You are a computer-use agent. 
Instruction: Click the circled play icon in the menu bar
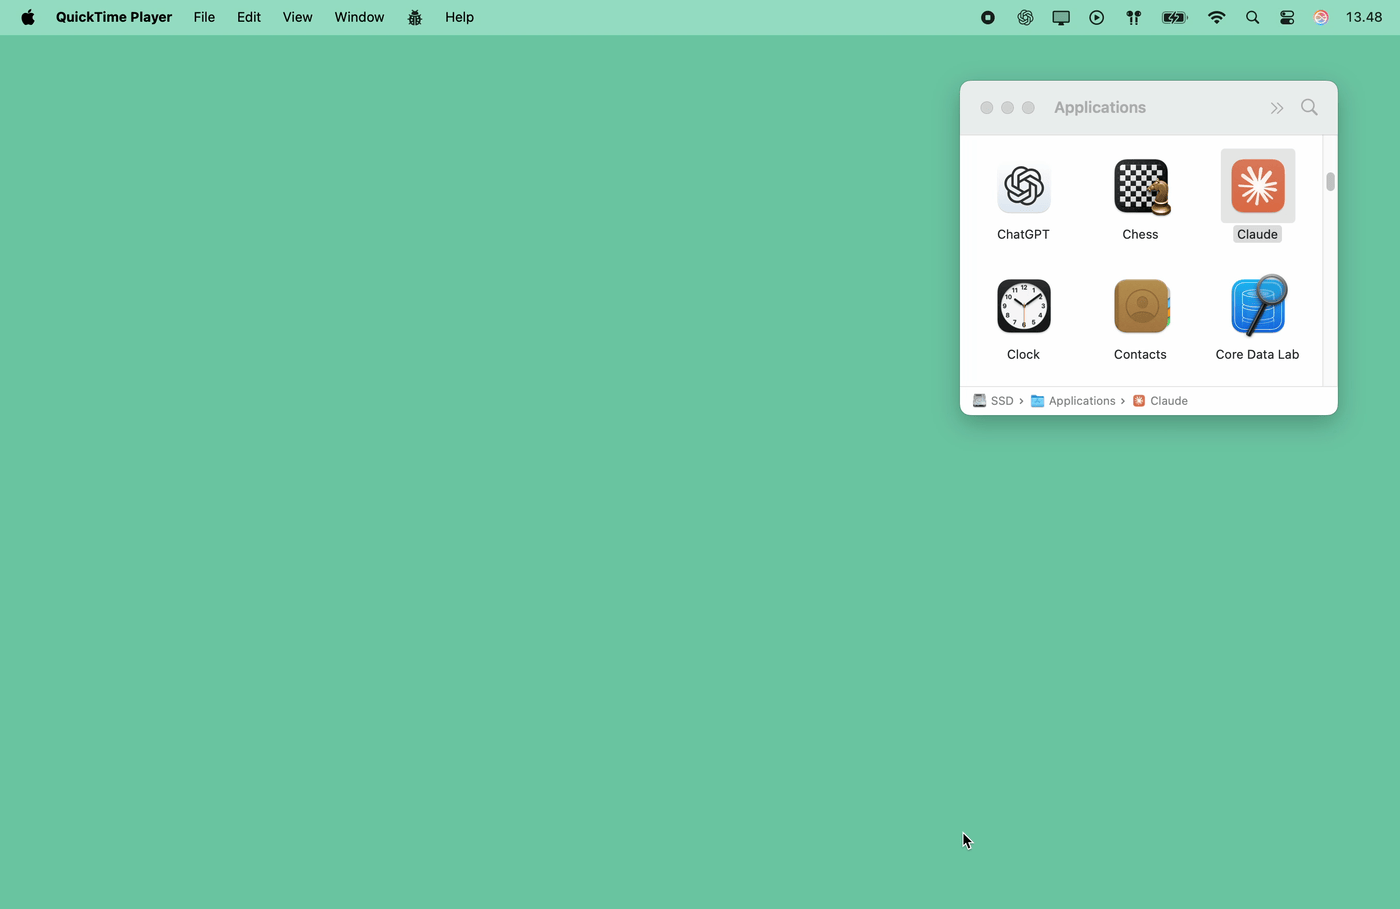(1097, 17)
